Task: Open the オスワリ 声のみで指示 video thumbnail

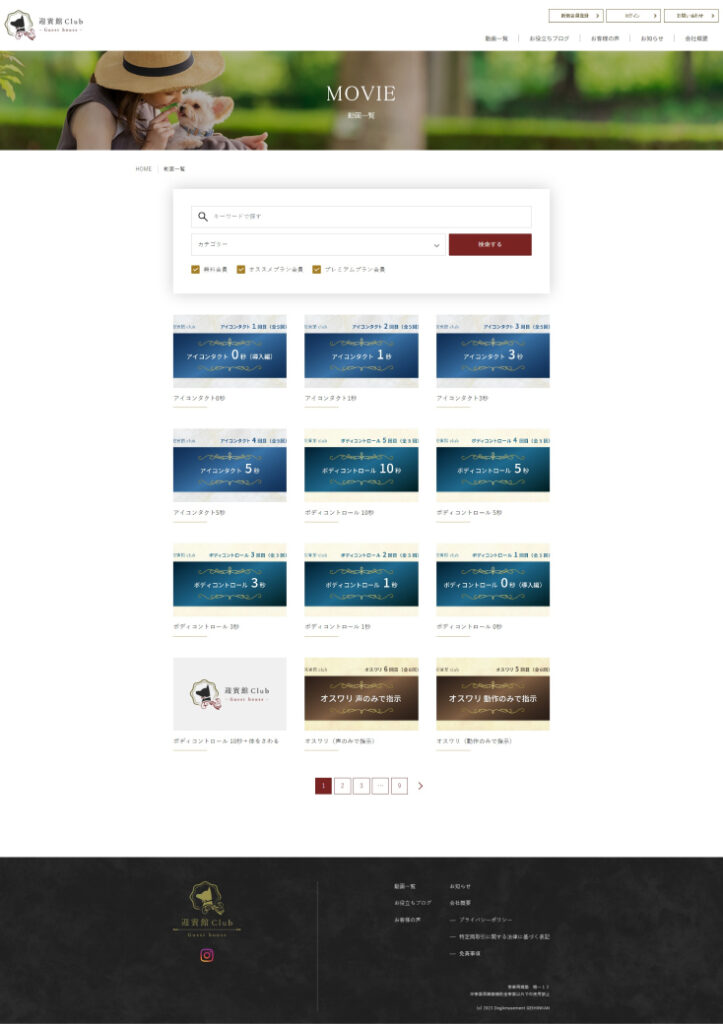Action: coord(361,694)
